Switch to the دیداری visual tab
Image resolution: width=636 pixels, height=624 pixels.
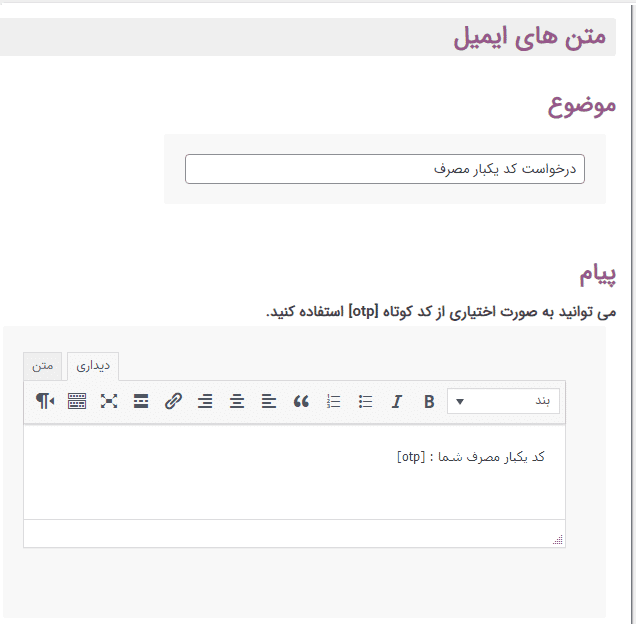(x=93, y=366)
